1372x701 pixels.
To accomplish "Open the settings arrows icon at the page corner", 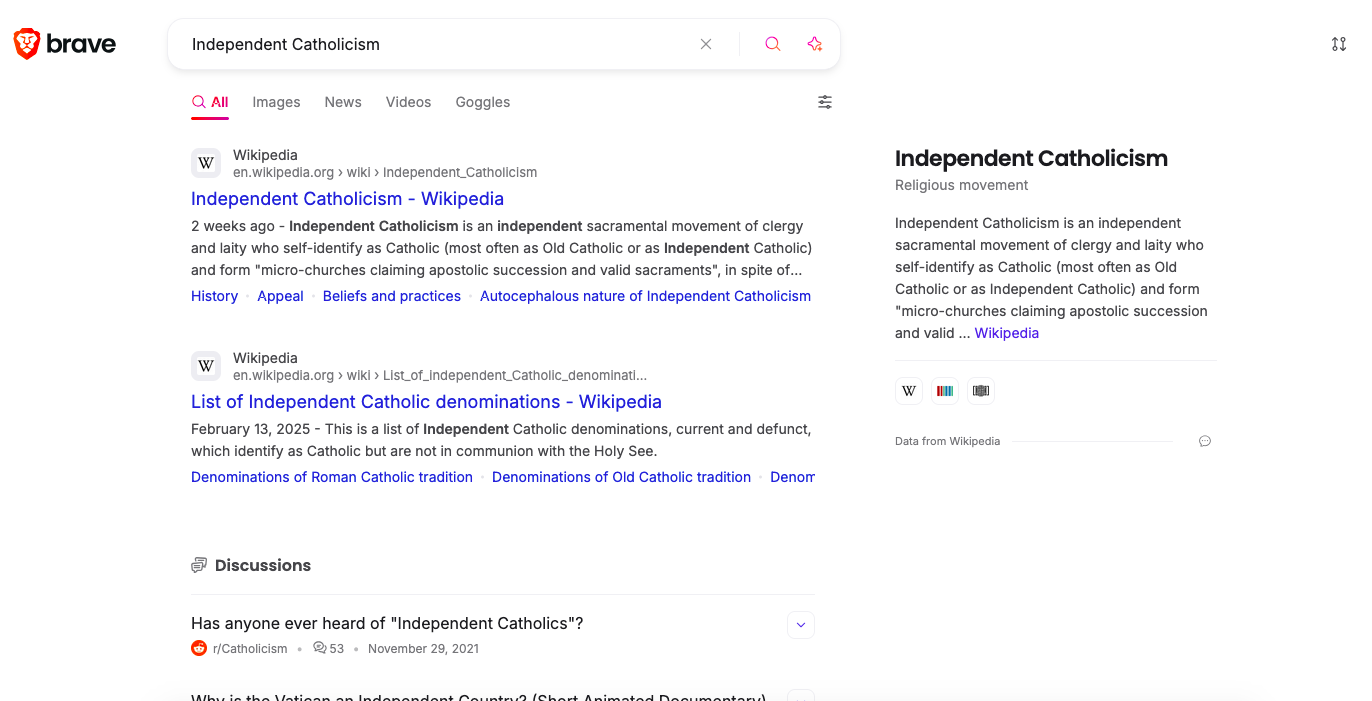I will [1339, 44].
